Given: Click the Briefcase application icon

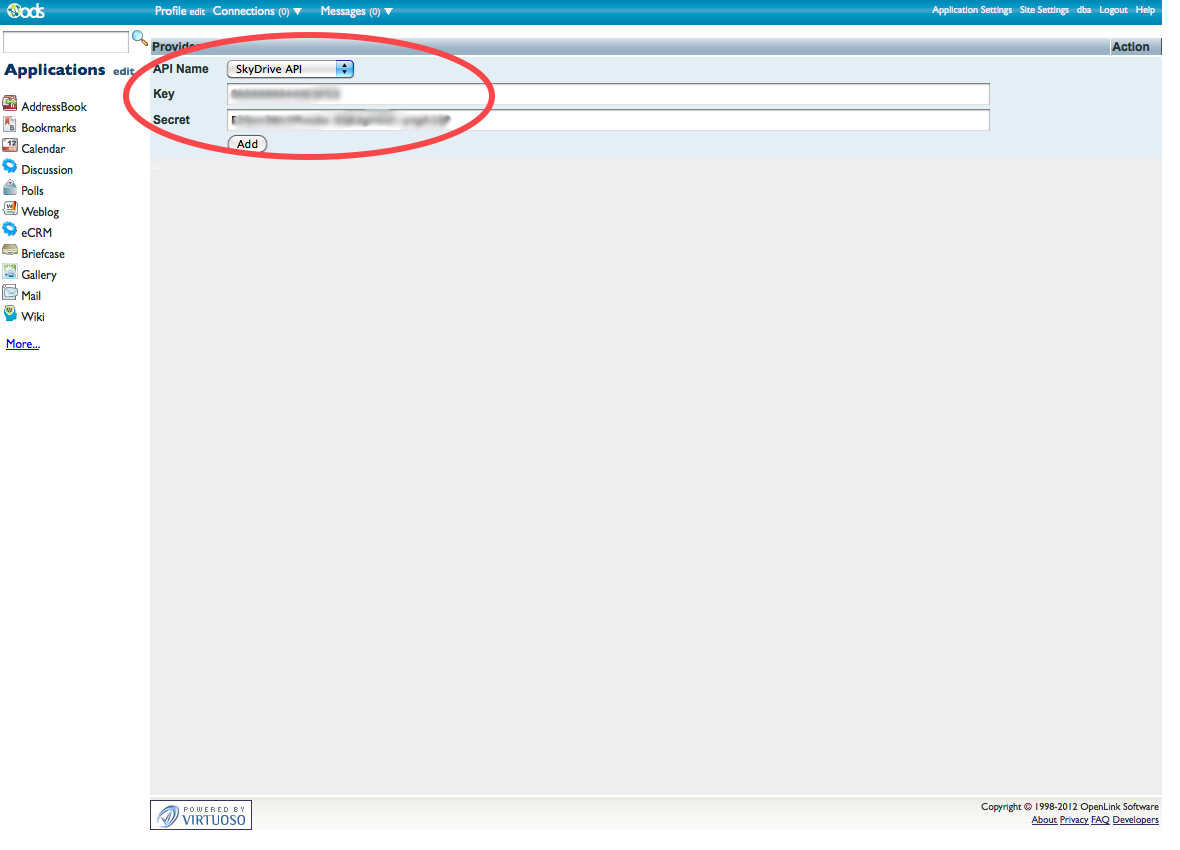Looking at the screenshot, I should pos(10,251).
